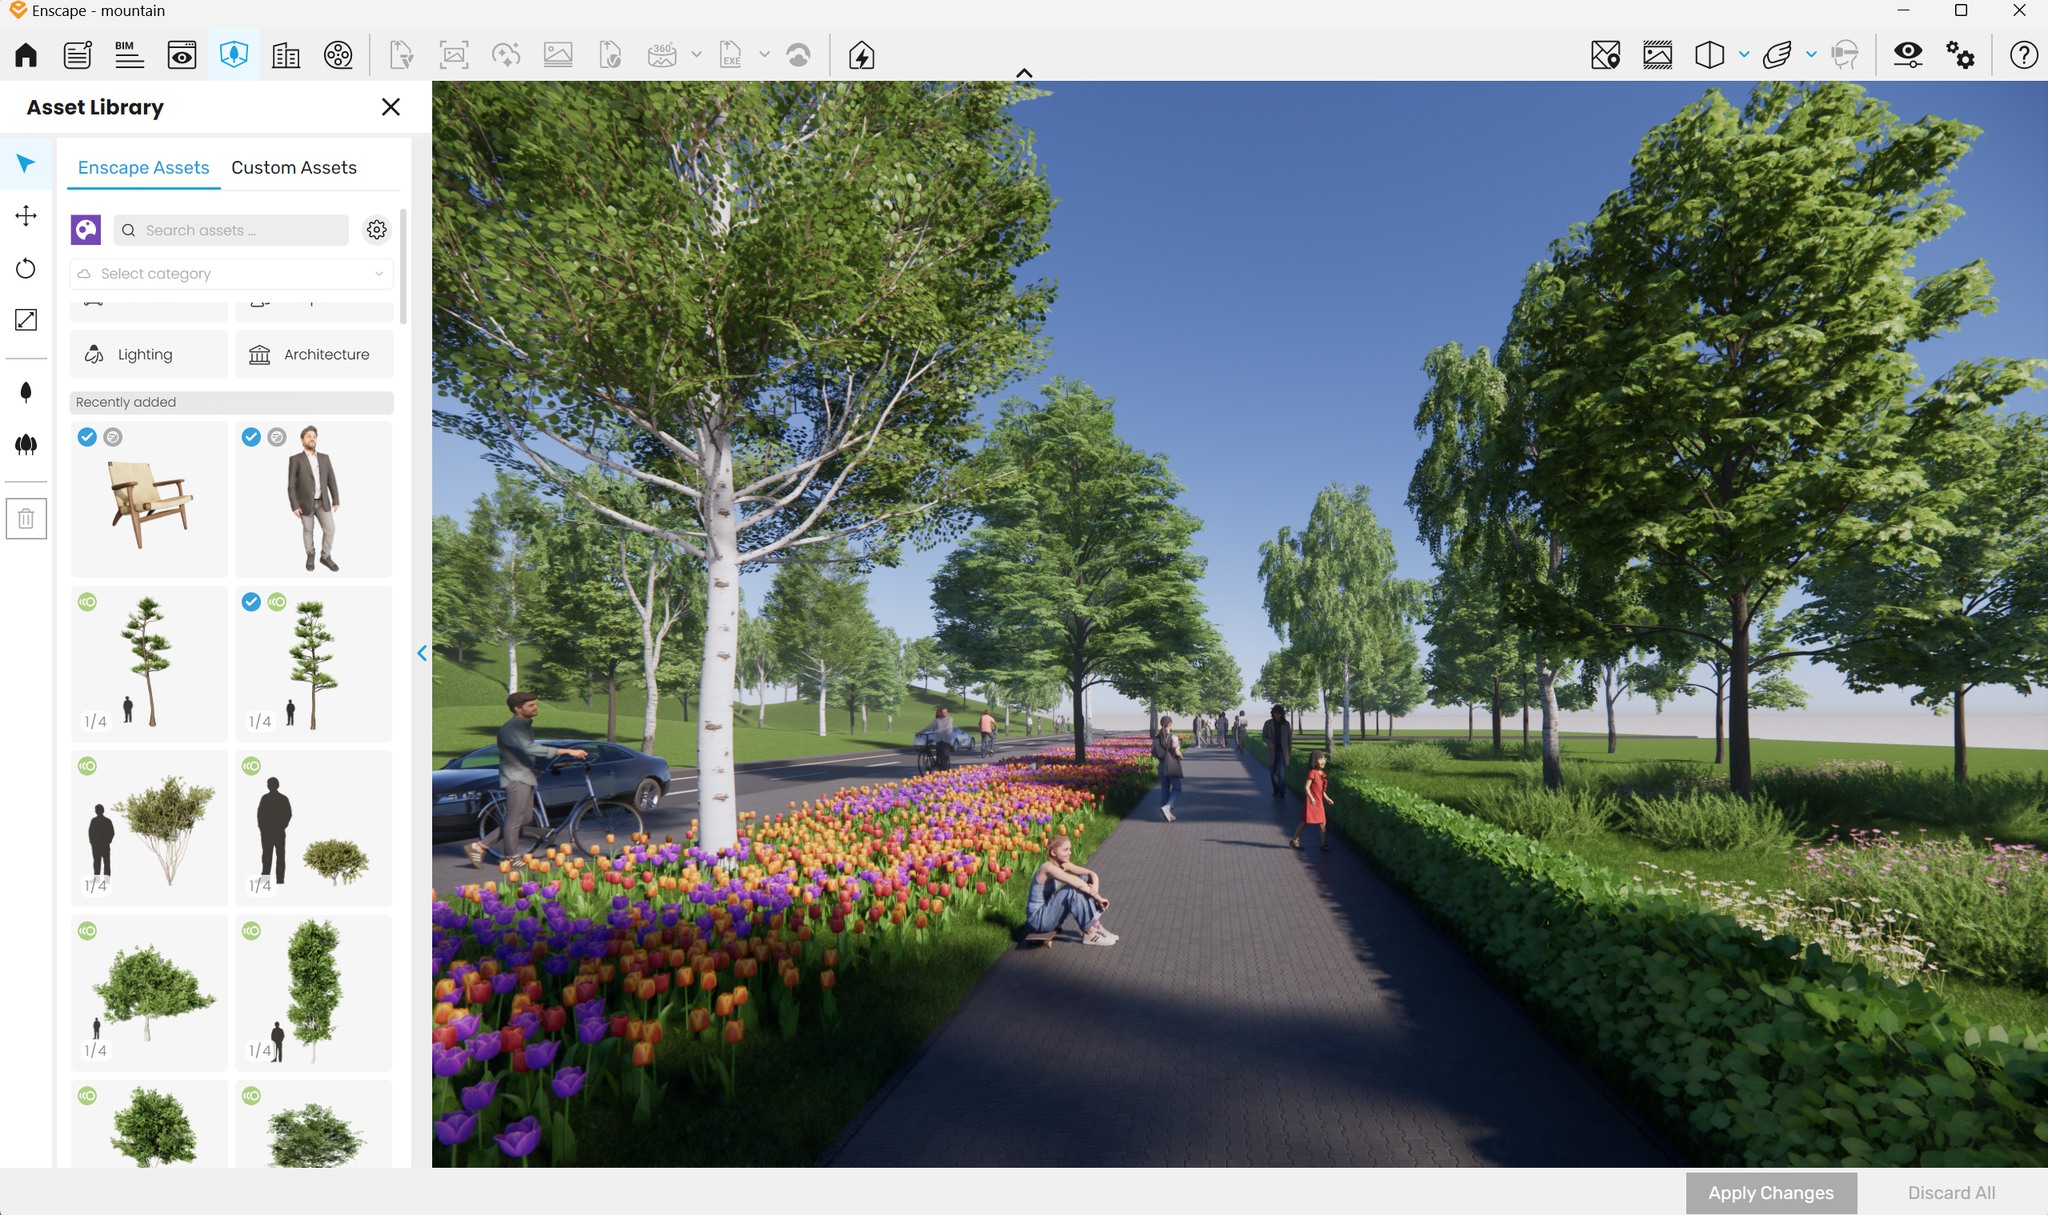This screenshot has height=1215, width=2048.
Task: Open asset library settings gear
Action: pyautogui.click(x=376, y=230)
